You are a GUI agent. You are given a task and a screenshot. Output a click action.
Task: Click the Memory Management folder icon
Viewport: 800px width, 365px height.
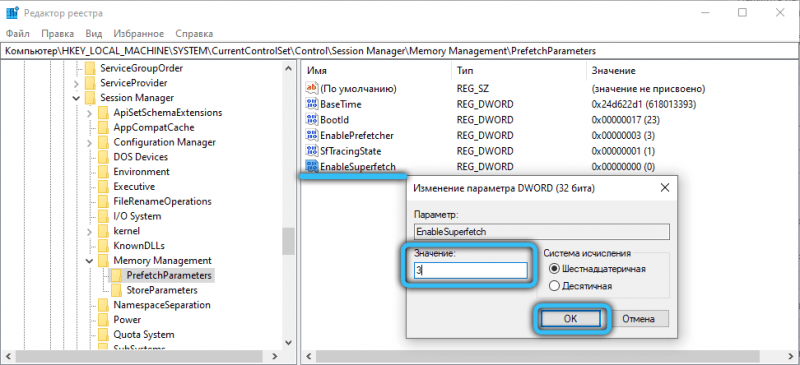(104, 260)
